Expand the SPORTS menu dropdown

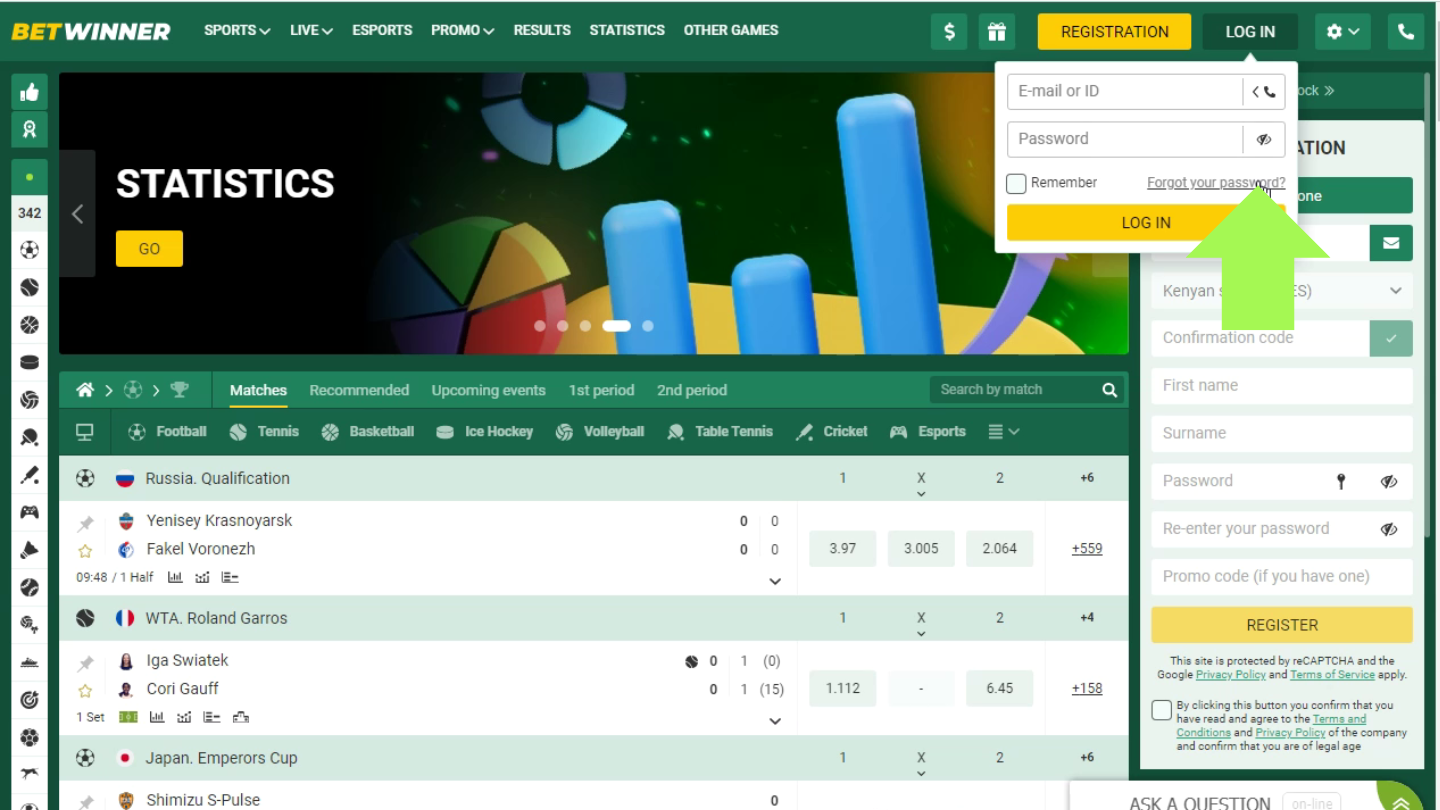click(237, 30)
